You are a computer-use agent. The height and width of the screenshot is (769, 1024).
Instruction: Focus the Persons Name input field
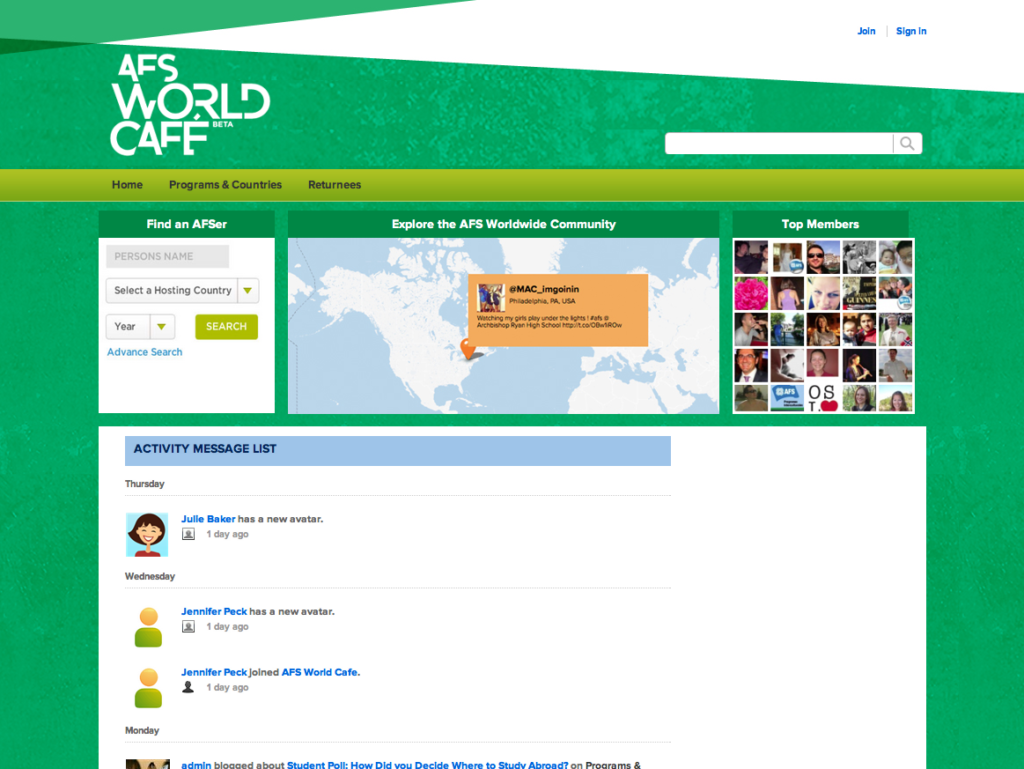(167, 256)
